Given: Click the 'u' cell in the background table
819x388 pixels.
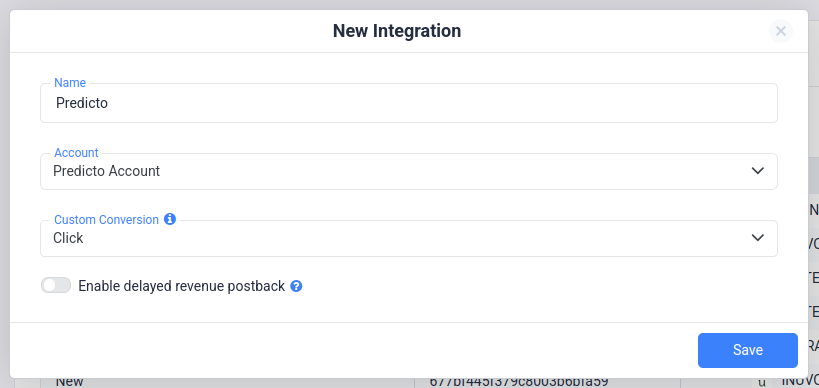Looking at the screenshot, I should click(761, 382).
